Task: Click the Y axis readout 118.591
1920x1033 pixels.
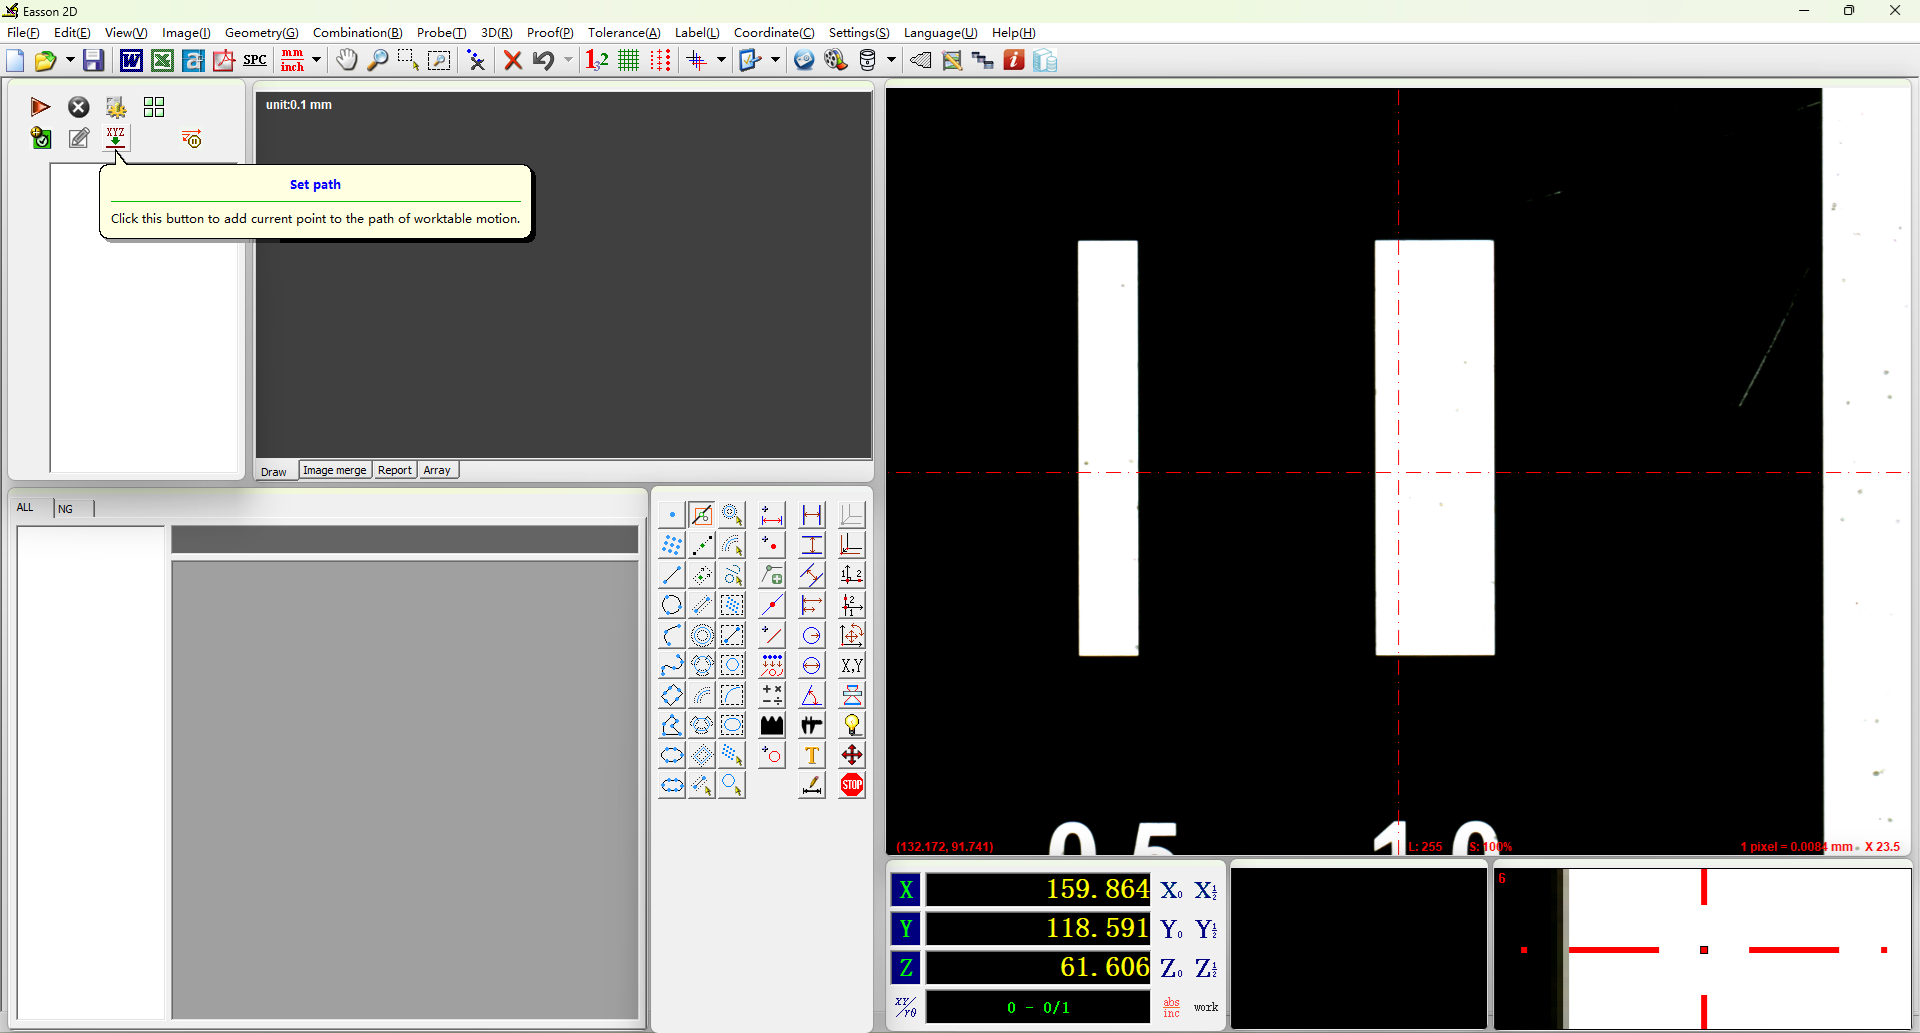Action: (1038, 928)
